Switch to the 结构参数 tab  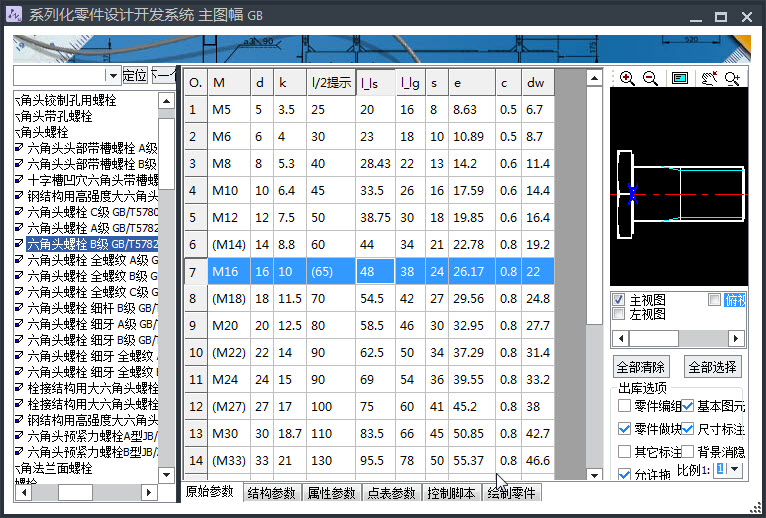[271, 493]
